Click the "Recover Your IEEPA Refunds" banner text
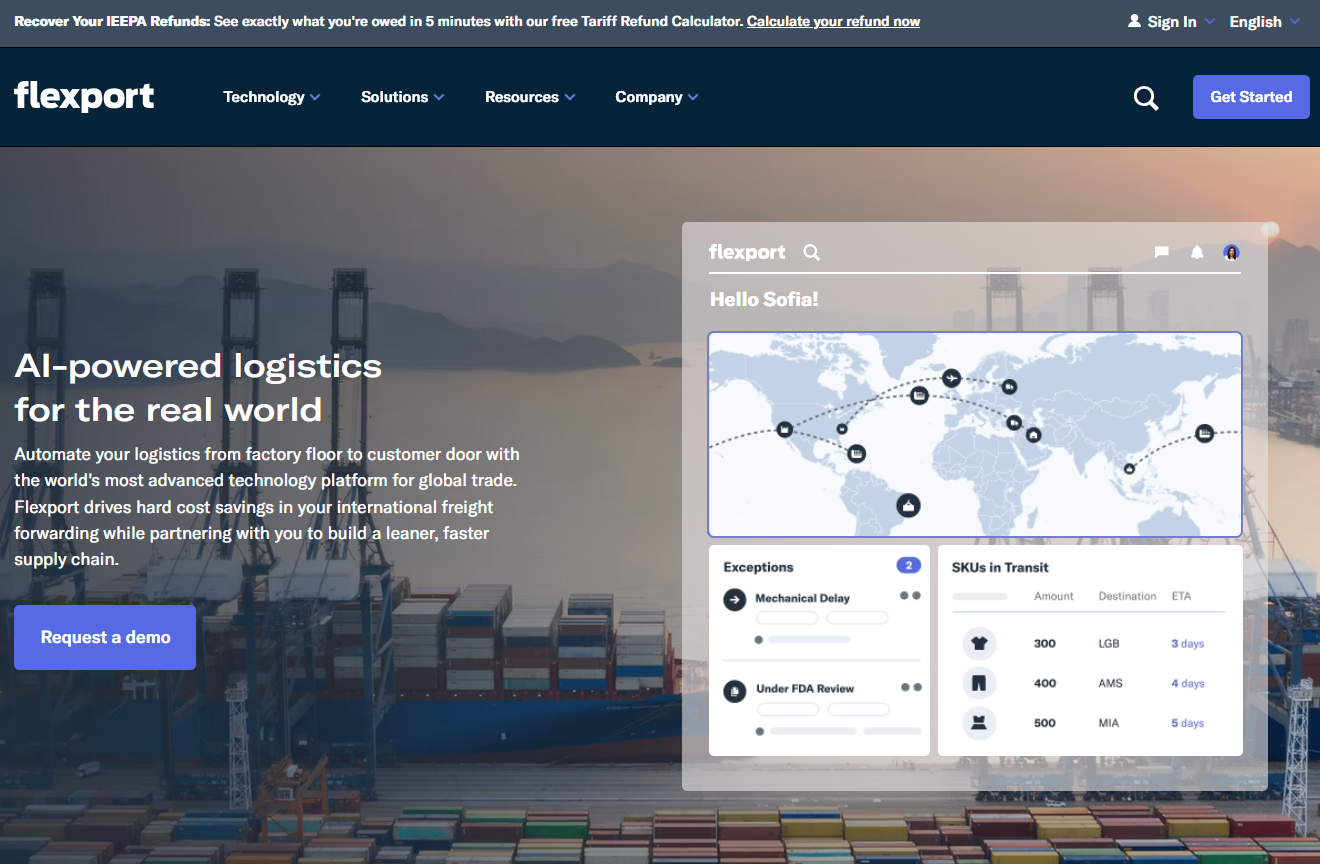The width and height of the screenshot is (1320, 864). click(x=112, y=21)
